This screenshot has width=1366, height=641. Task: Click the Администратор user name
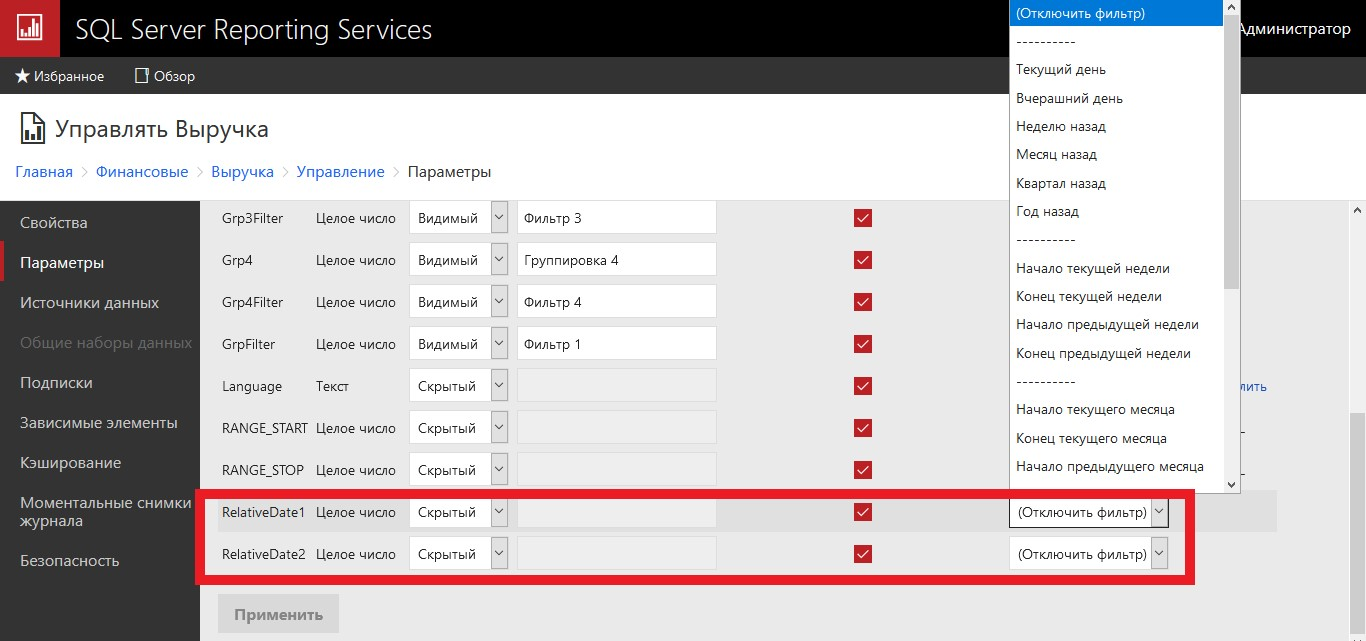pyautogui.click(x=1295, y=29)
